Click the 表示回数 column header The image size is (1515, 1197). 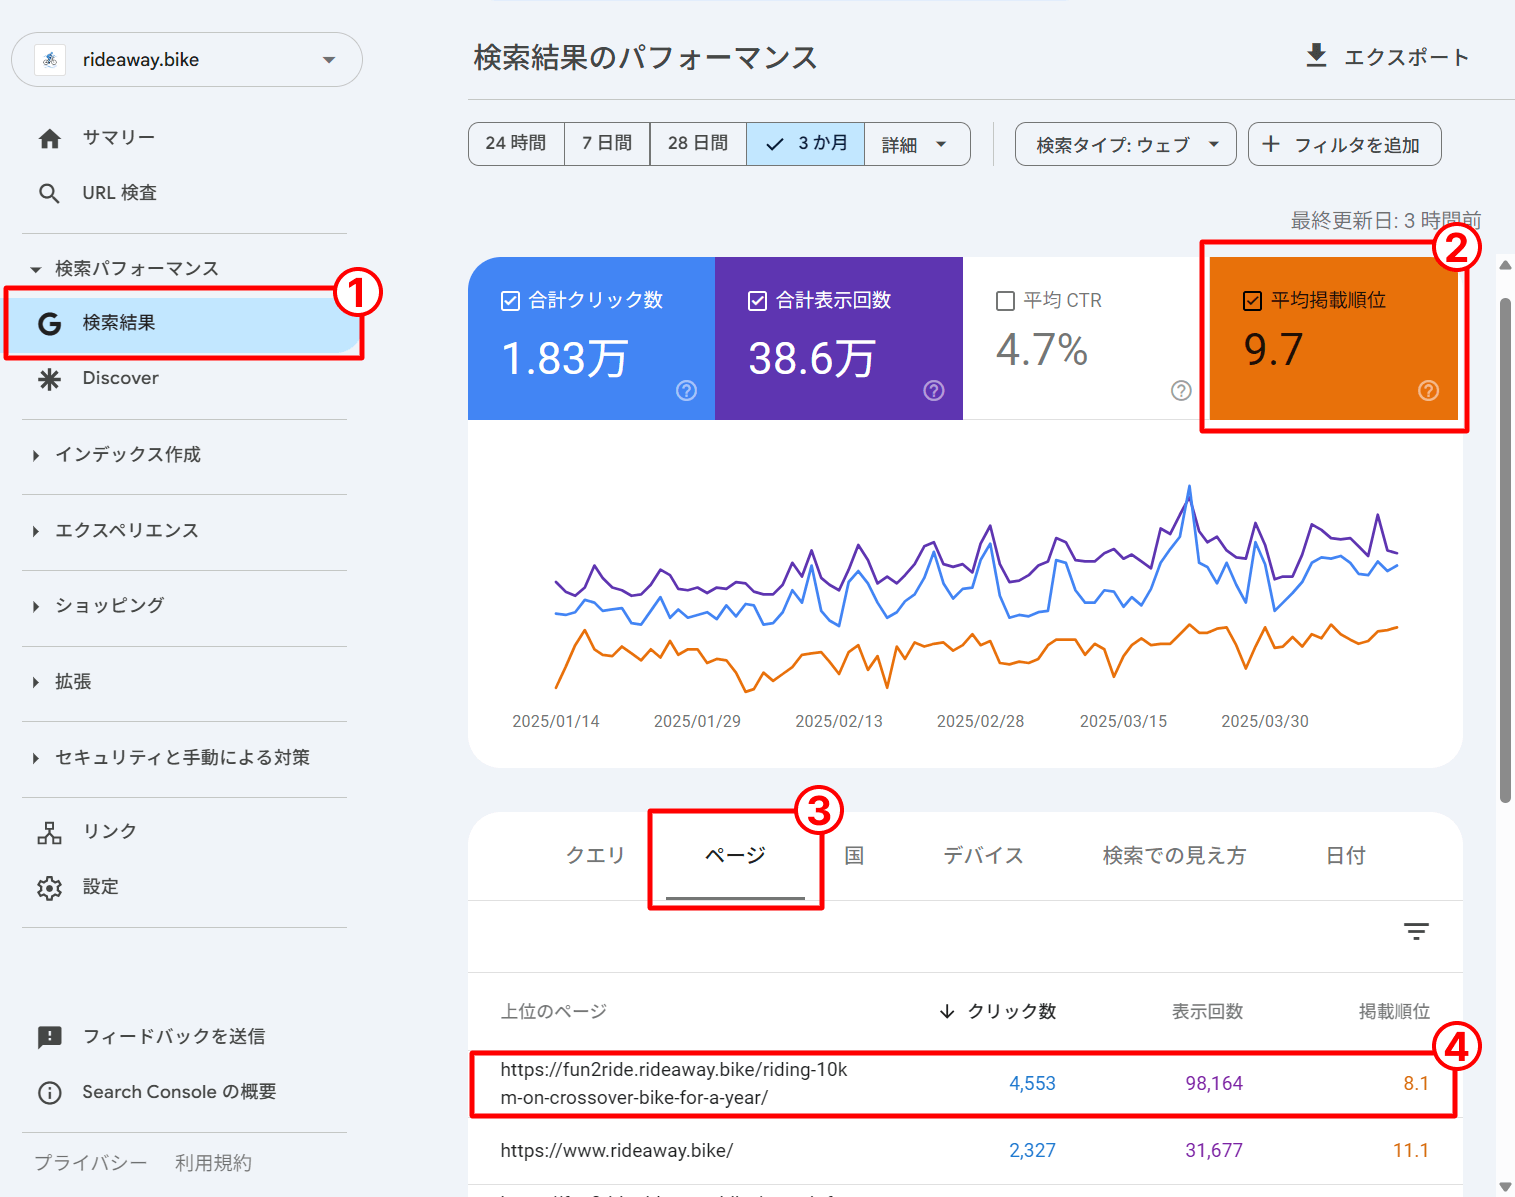1207,1012
